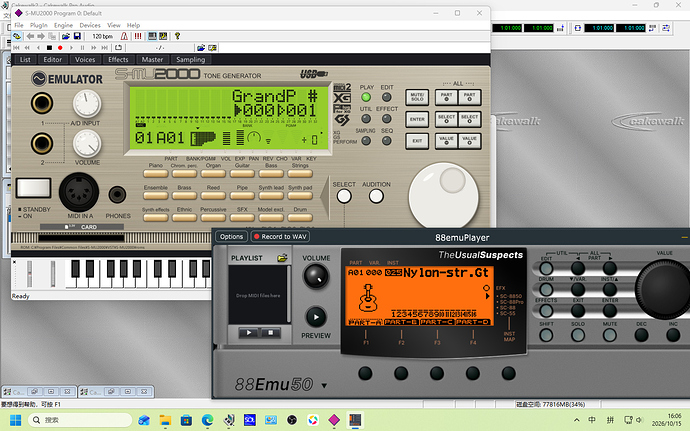Click the EXIT button on S-MU2000
This screenshot has height=431, width=690.
(417, 141)
